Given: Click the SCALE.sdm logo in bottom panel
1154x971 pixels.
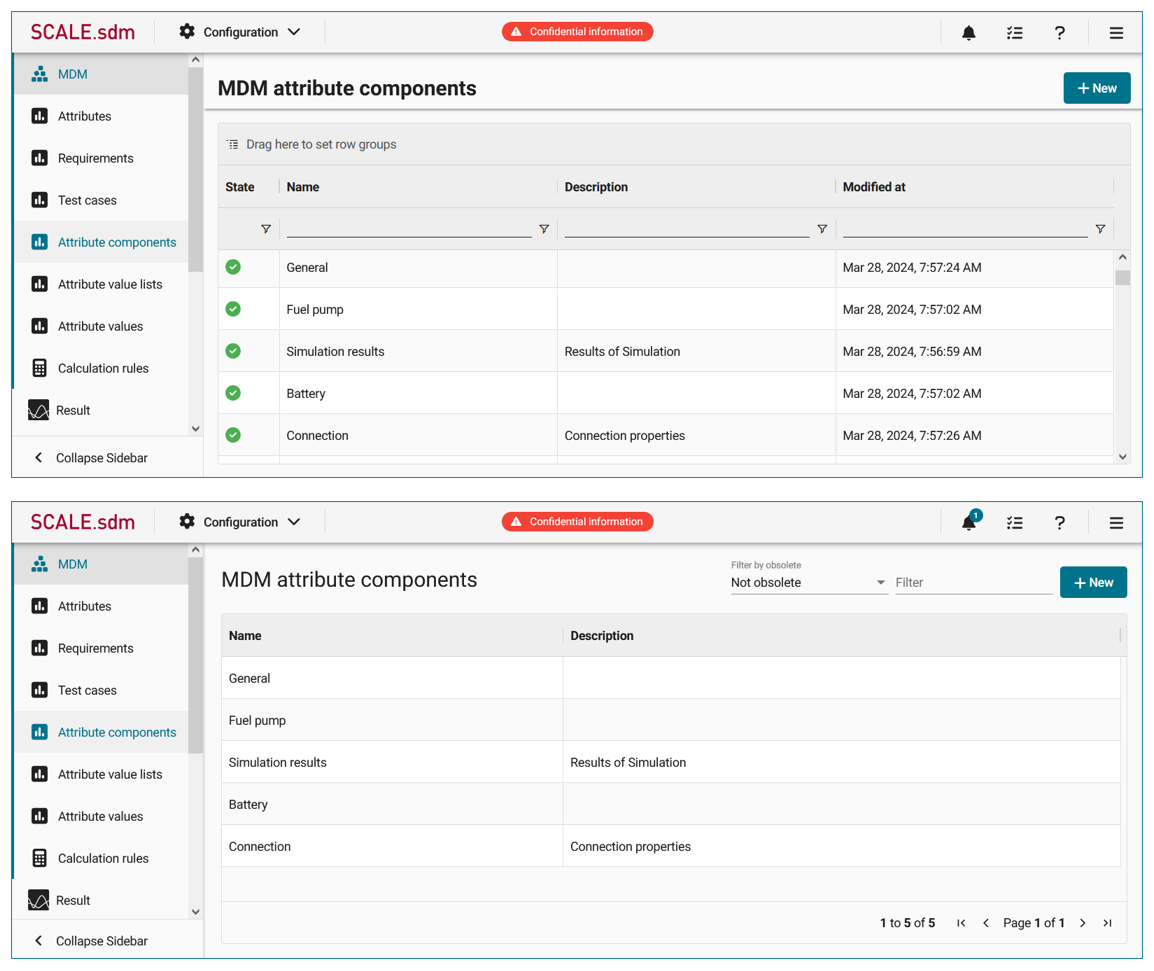Looking at the screenshot, I should tap(82, 522).
